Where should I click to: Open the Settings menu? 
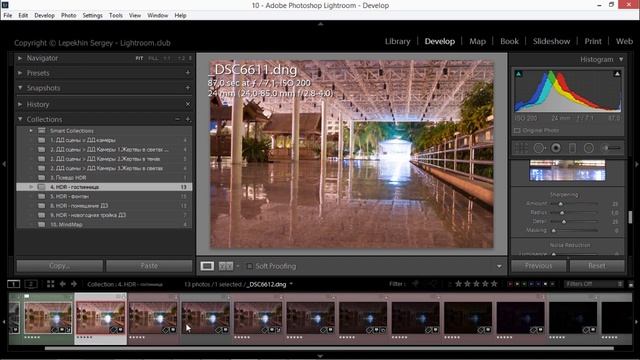93,16
